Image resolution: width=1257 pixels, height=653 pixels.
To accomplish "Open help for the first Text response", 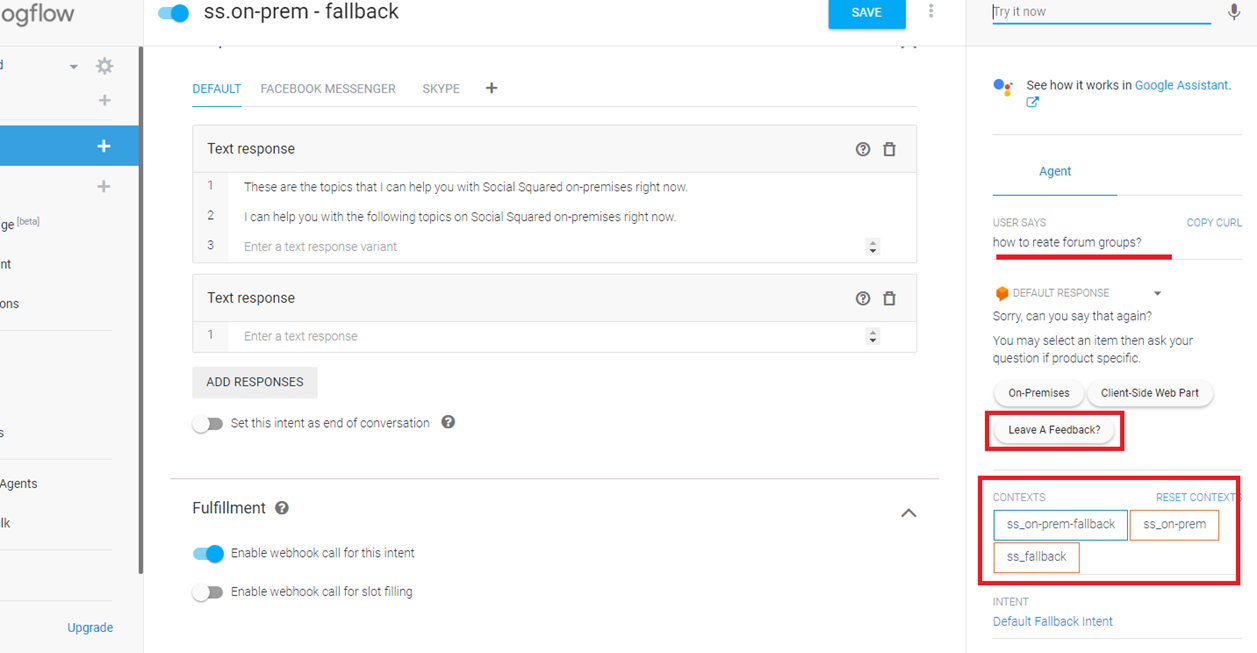I will coord(863,149).
